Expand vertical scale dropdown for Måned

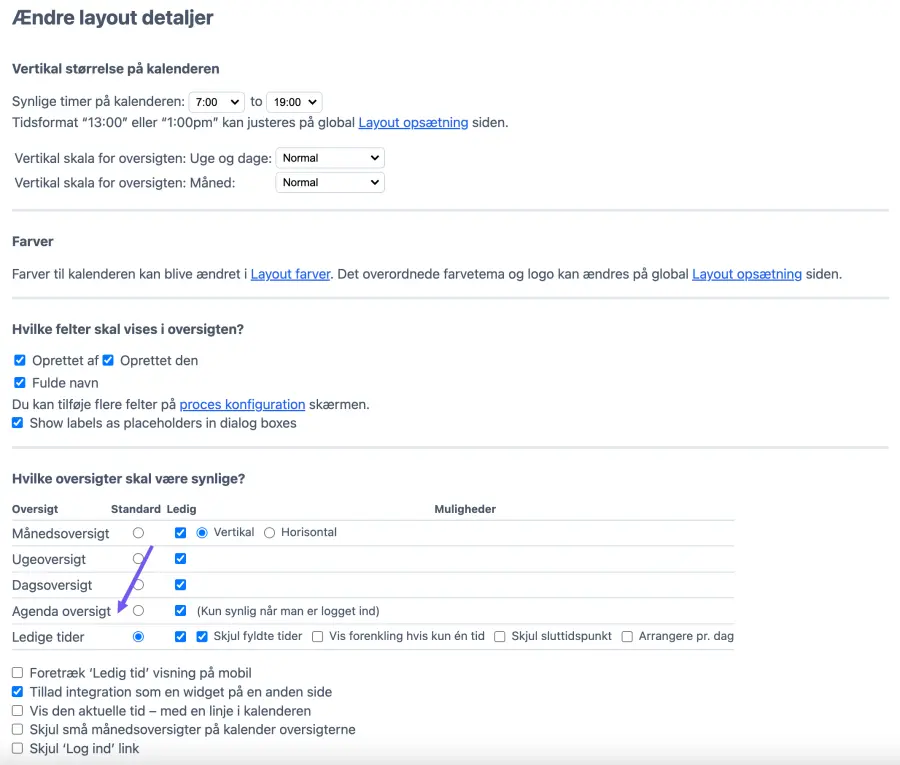[329, 183]
